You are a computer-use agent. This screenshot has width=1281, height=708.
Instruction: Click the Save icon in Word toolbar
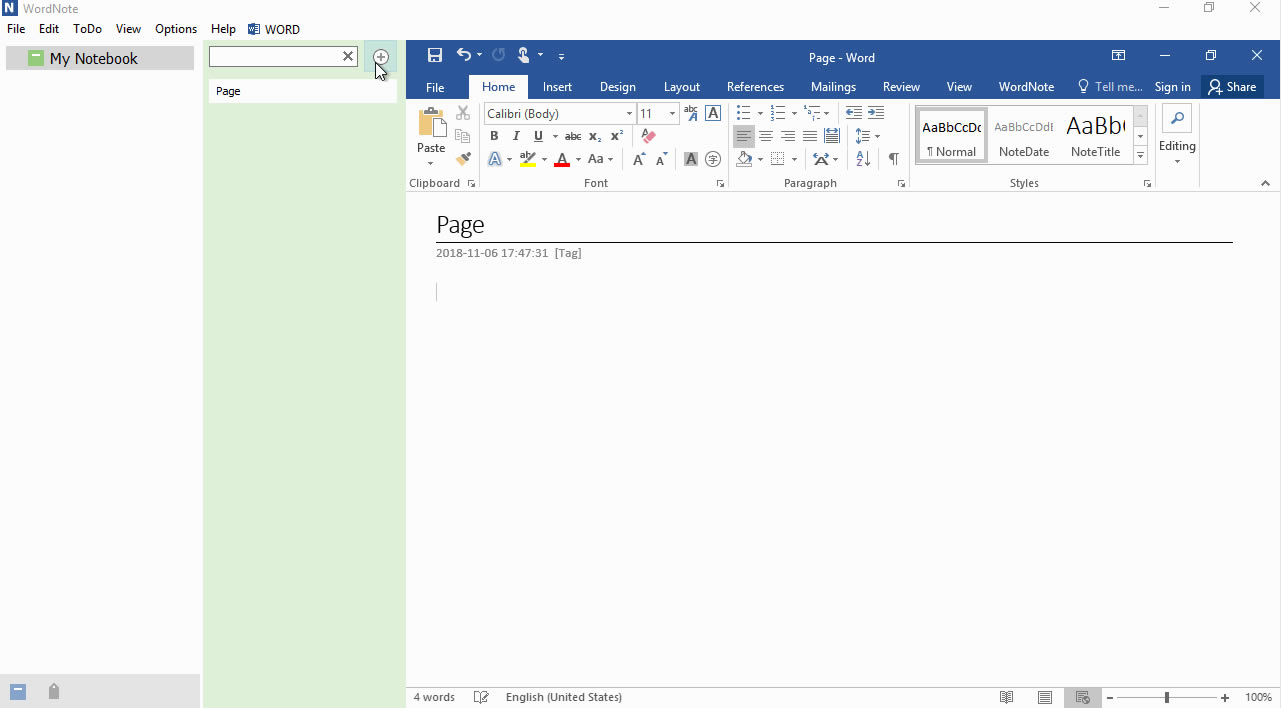point(435,56)
